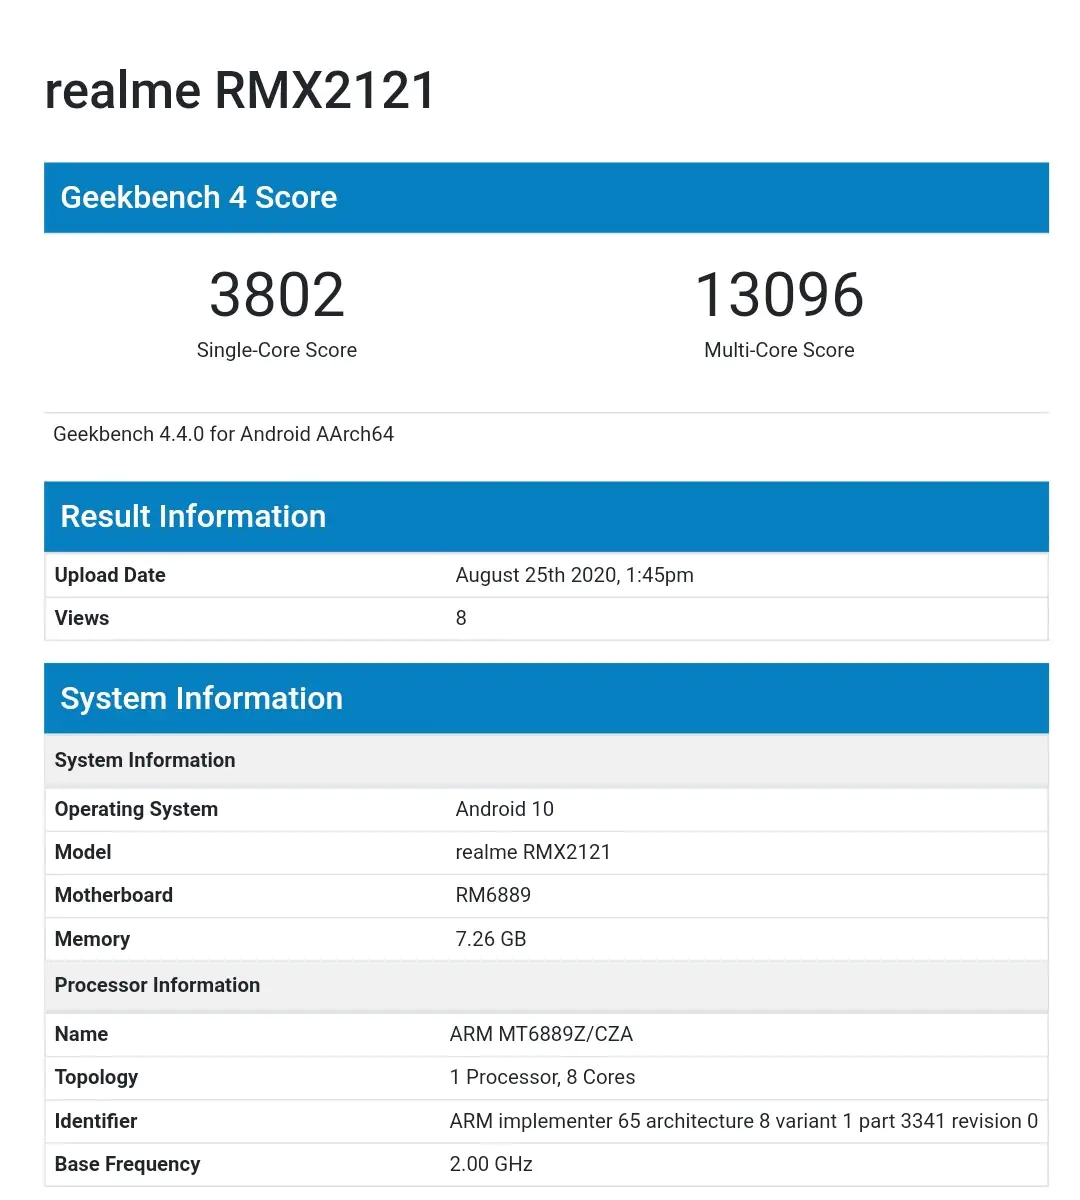Image resolution: width=1080 pixels, height=1200 pixels.
Task: Select the ARM MT6889Z/CZA processor name
Action: pyautogui.click(x=541, y=1034)
